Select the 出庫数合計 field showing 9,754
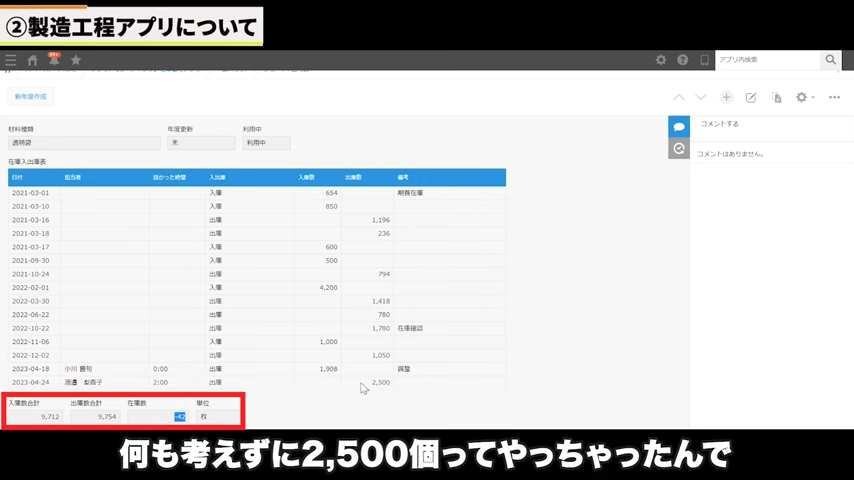 pos(95,417)
